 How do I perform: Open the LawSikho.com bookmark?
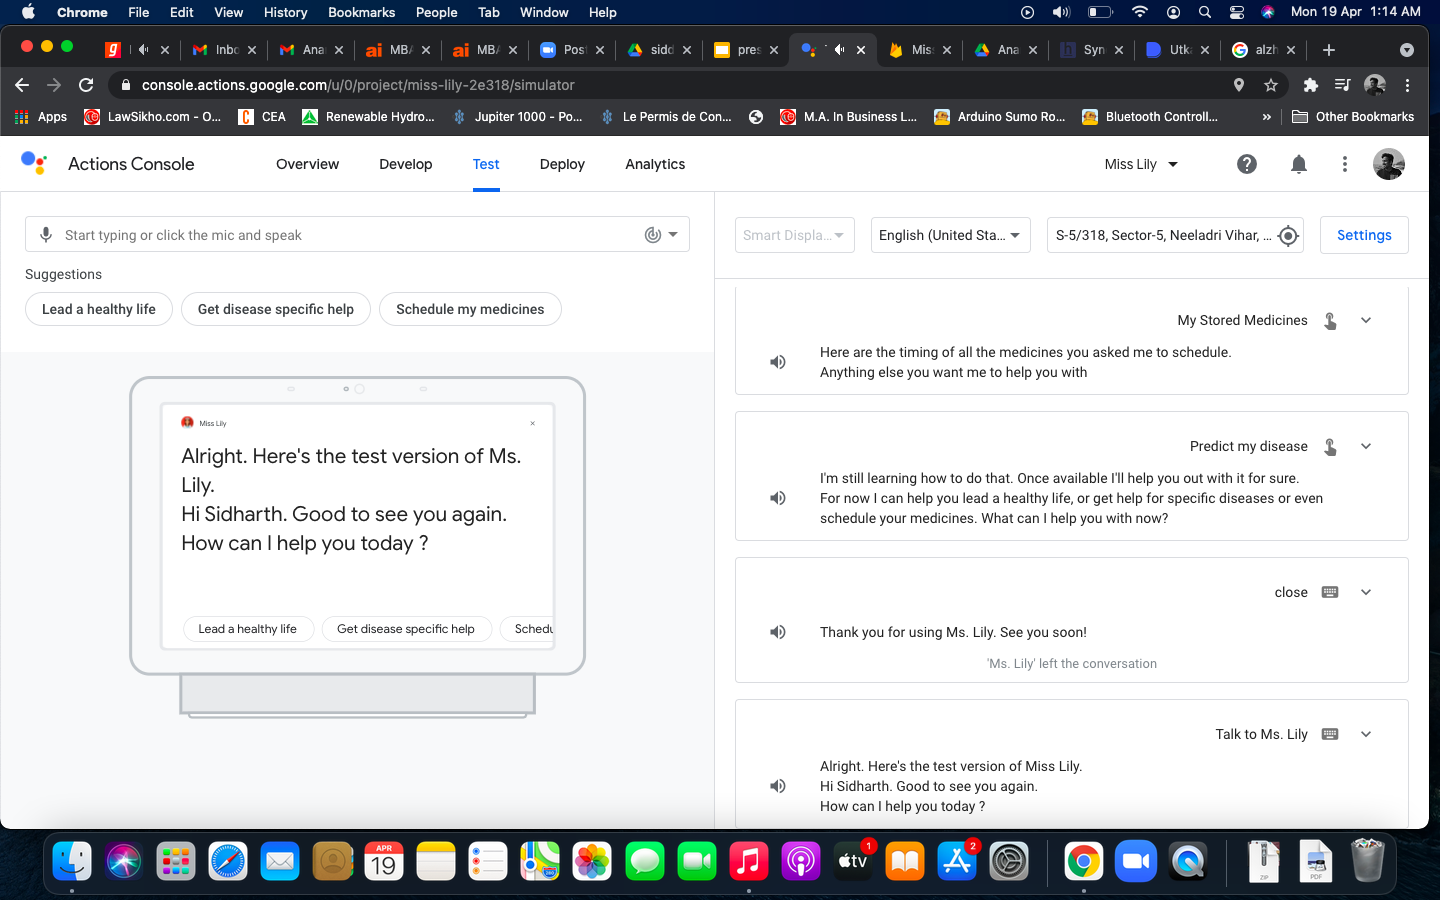coord(153,117)
